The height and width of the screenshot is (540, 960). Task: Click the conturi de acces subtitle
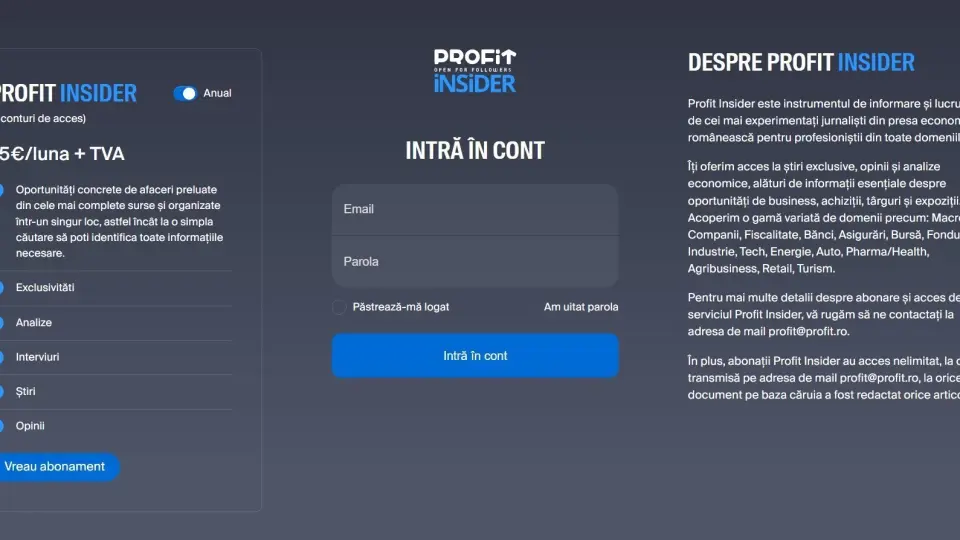43,119
